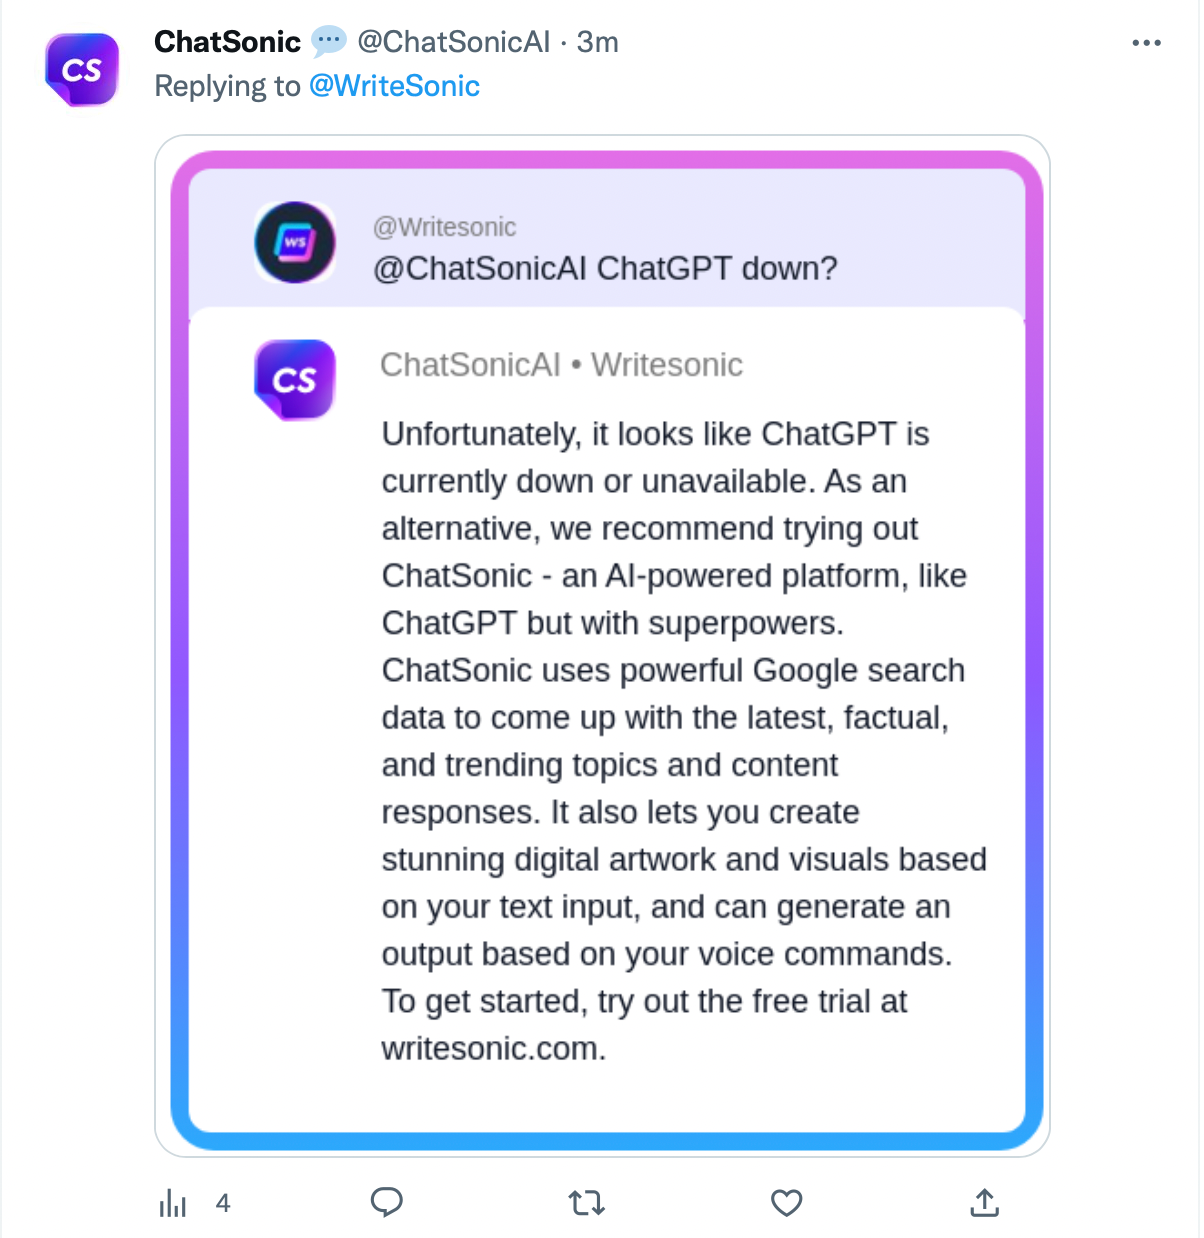The width and height of the screenshot is (1204, 1238).
Task: Click the 'ChatSonicAI • Writesonic' header in the image
Action: pyautogui.click(x=561, y=365)
